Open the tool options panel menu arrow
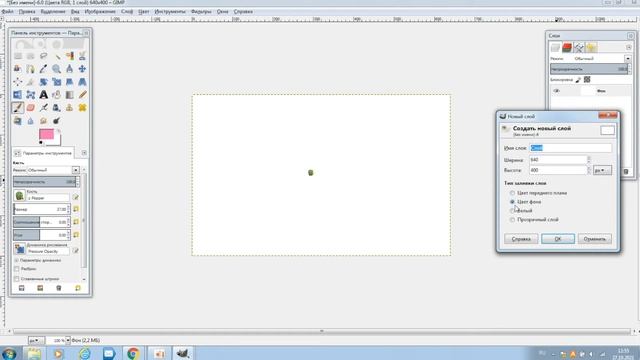640x360 pixels. coord(84,153)
